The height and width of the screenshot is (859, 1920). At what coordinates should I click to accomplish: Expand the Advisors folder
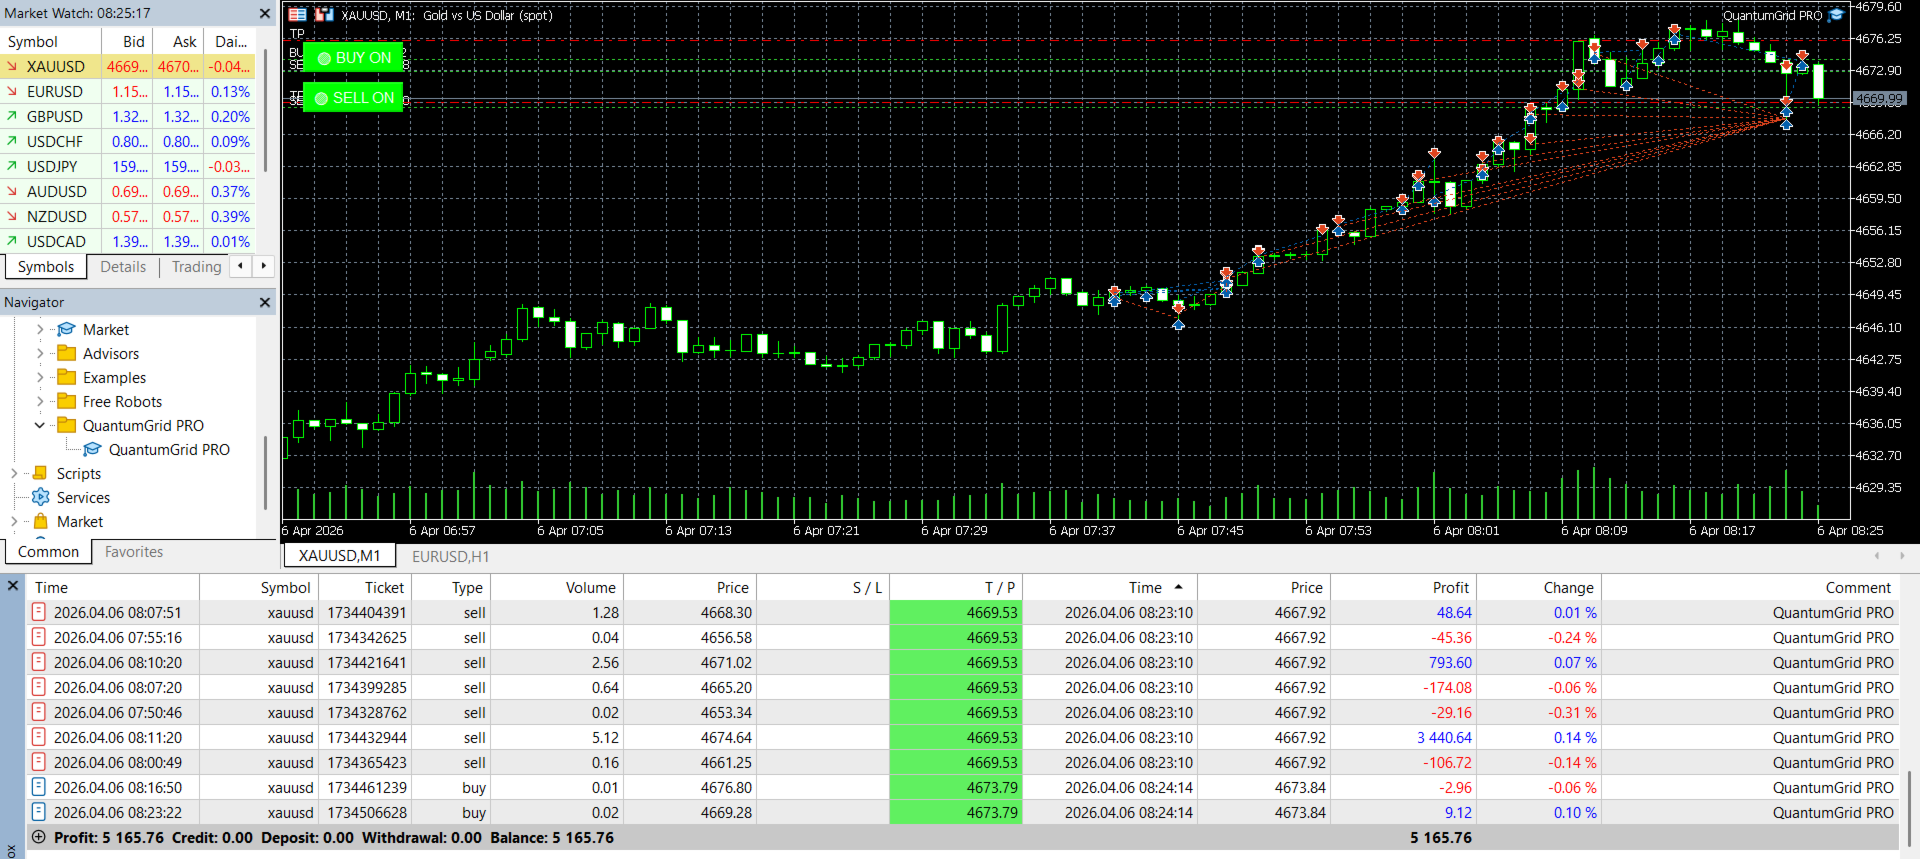point(40,353)
